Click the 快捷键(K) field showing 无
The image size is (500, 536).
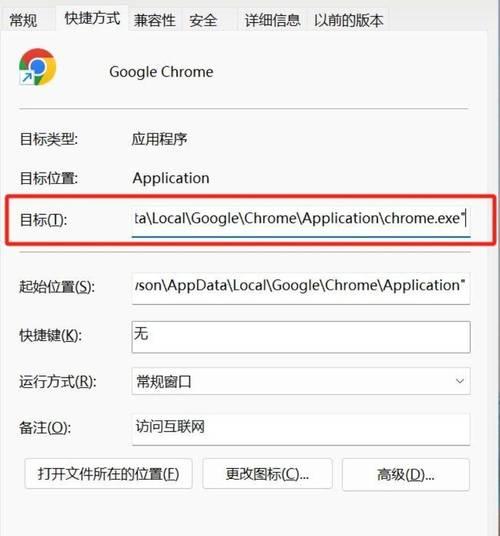(301, 337)
